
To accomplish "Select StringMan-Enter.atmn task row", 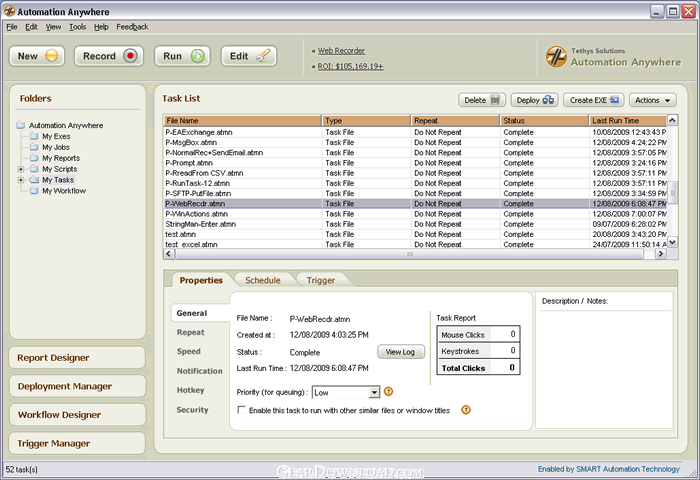I will 415,224.
